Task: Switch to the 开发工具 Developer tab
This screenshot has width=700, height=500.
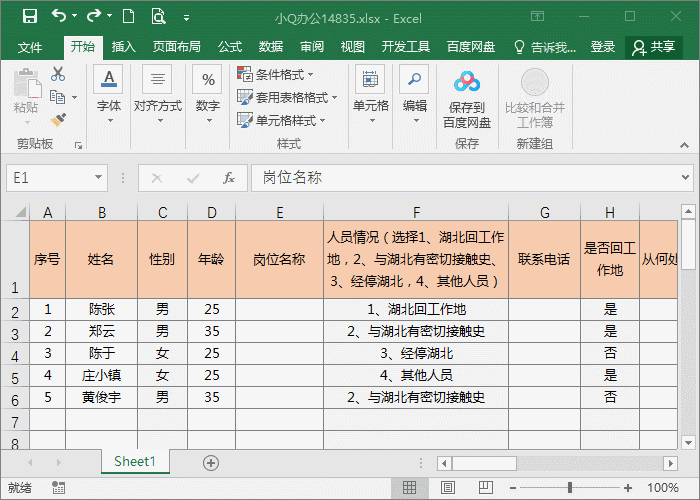Action: [x=405, y=47]
